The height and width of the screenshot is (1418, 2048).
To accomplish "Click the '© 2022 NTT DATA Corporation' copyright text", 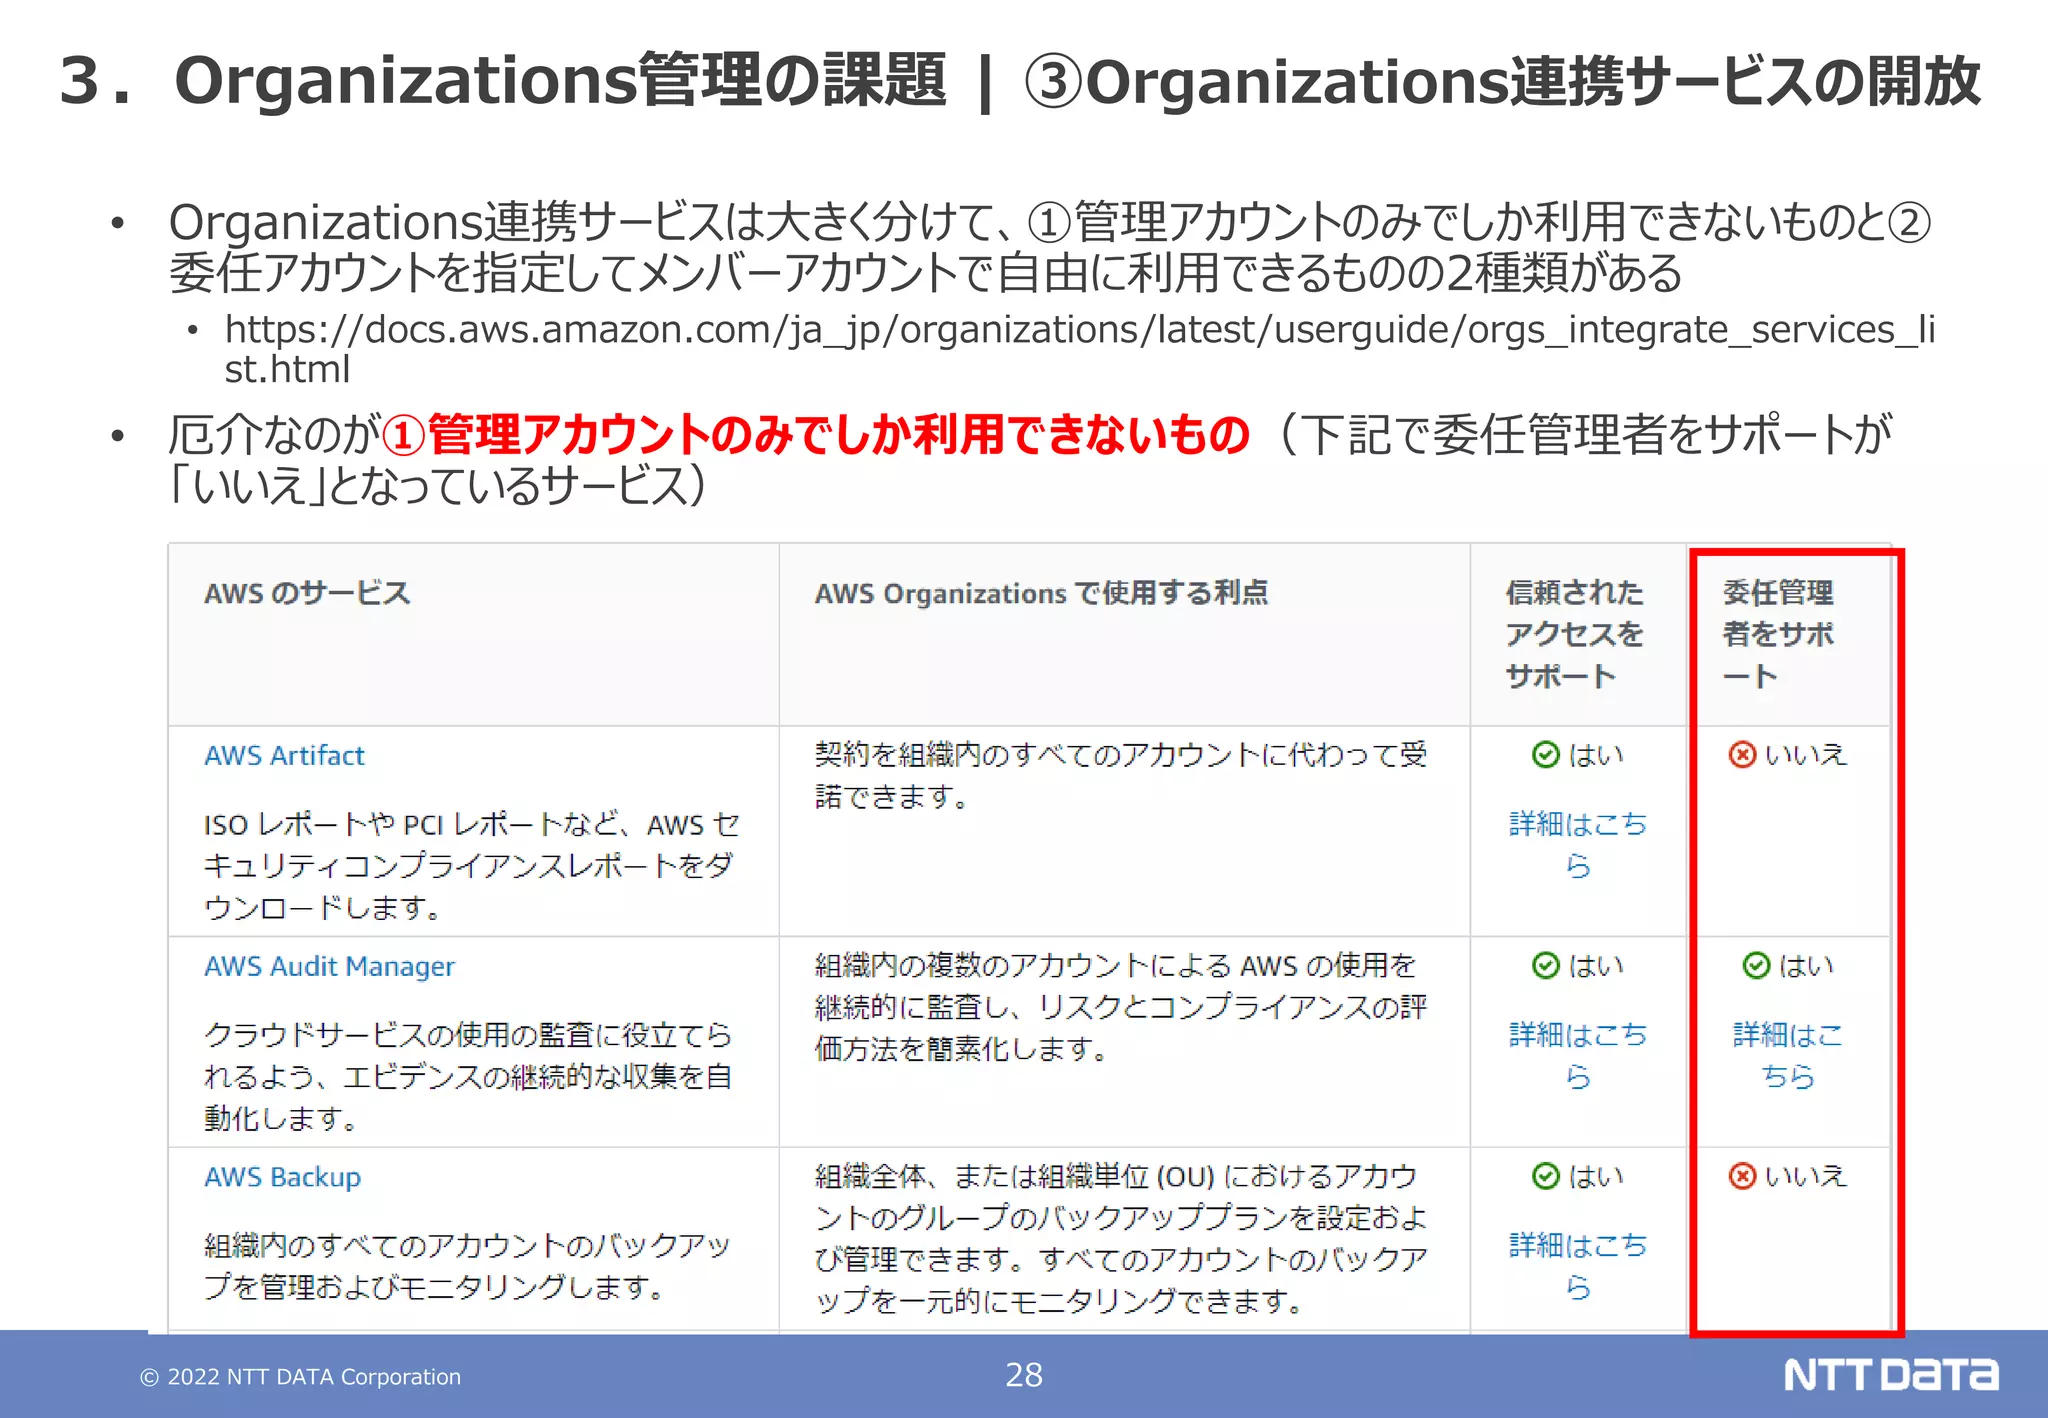I will 300,1377.
